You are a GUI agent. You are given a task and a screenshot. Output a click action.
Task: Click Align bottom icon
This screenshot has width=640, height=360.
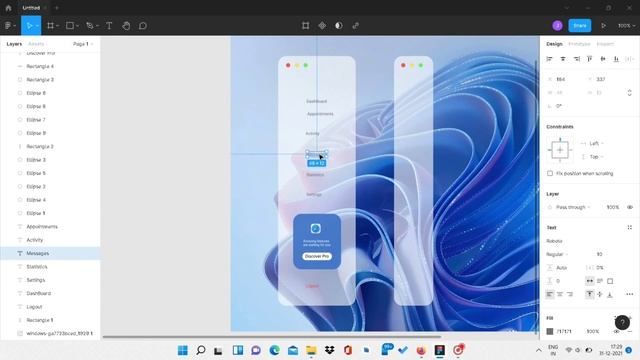(x=616, y=59)
